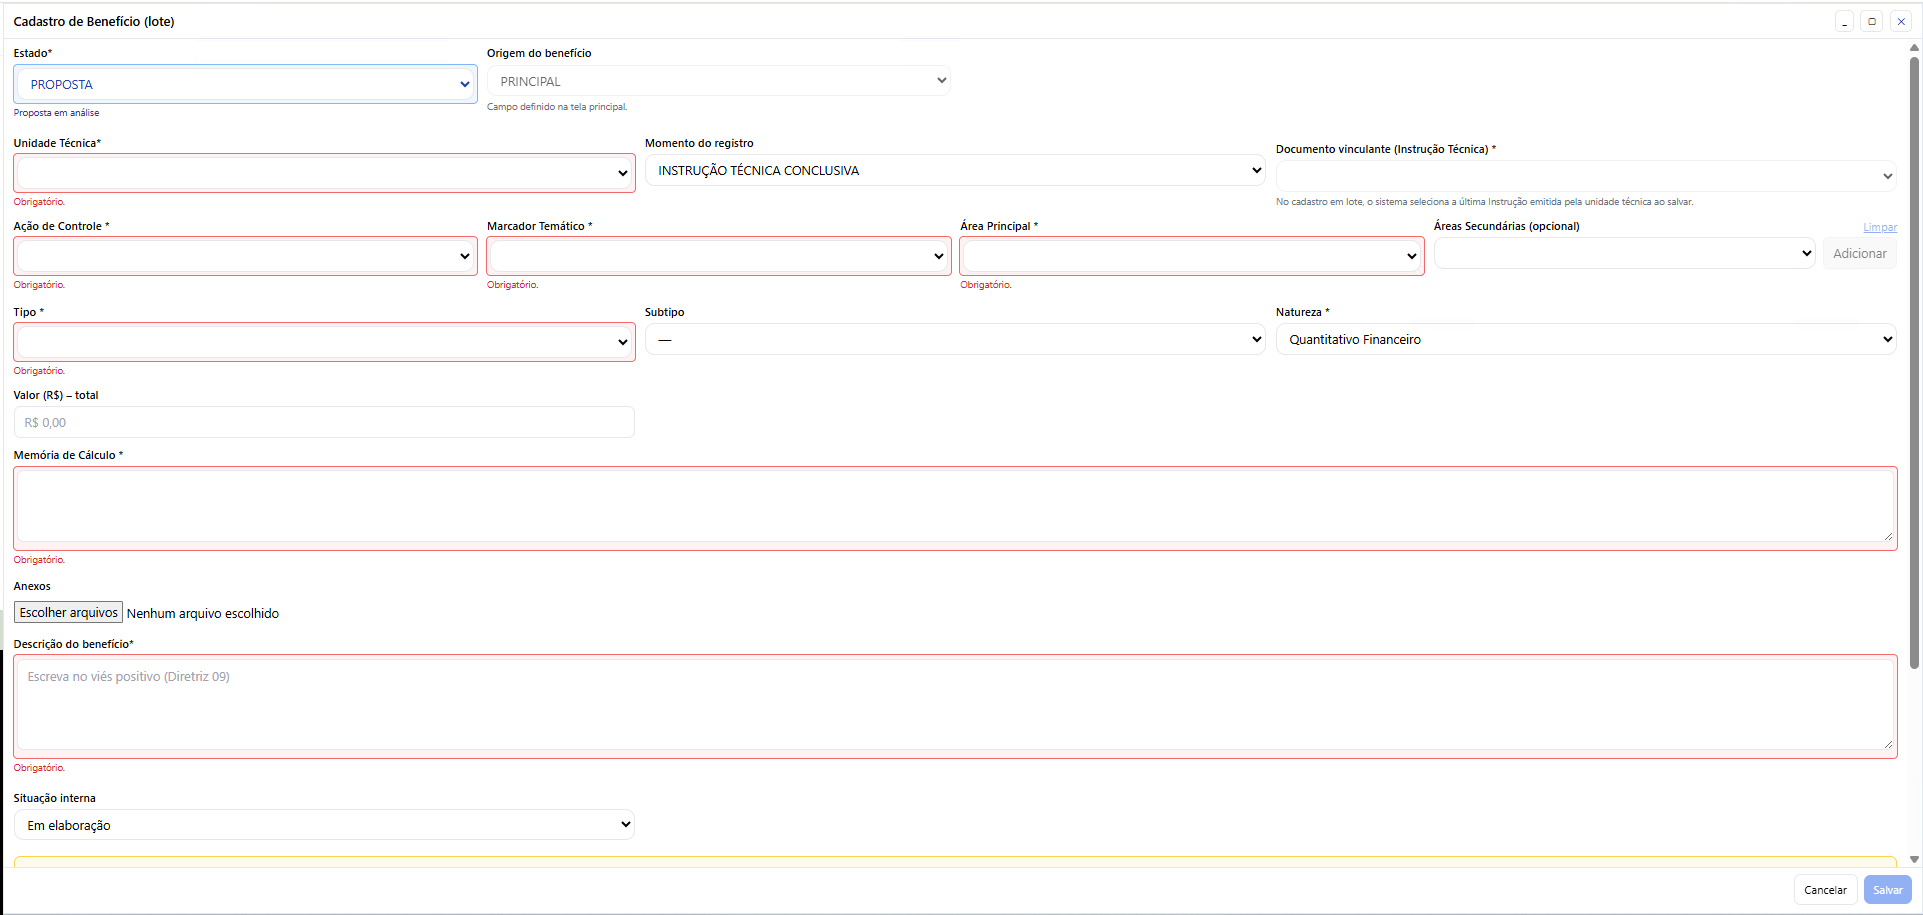1923x915 pixels.
Task: Open the Áreas Secundárias dropdown
Action: coord(1625,254)
